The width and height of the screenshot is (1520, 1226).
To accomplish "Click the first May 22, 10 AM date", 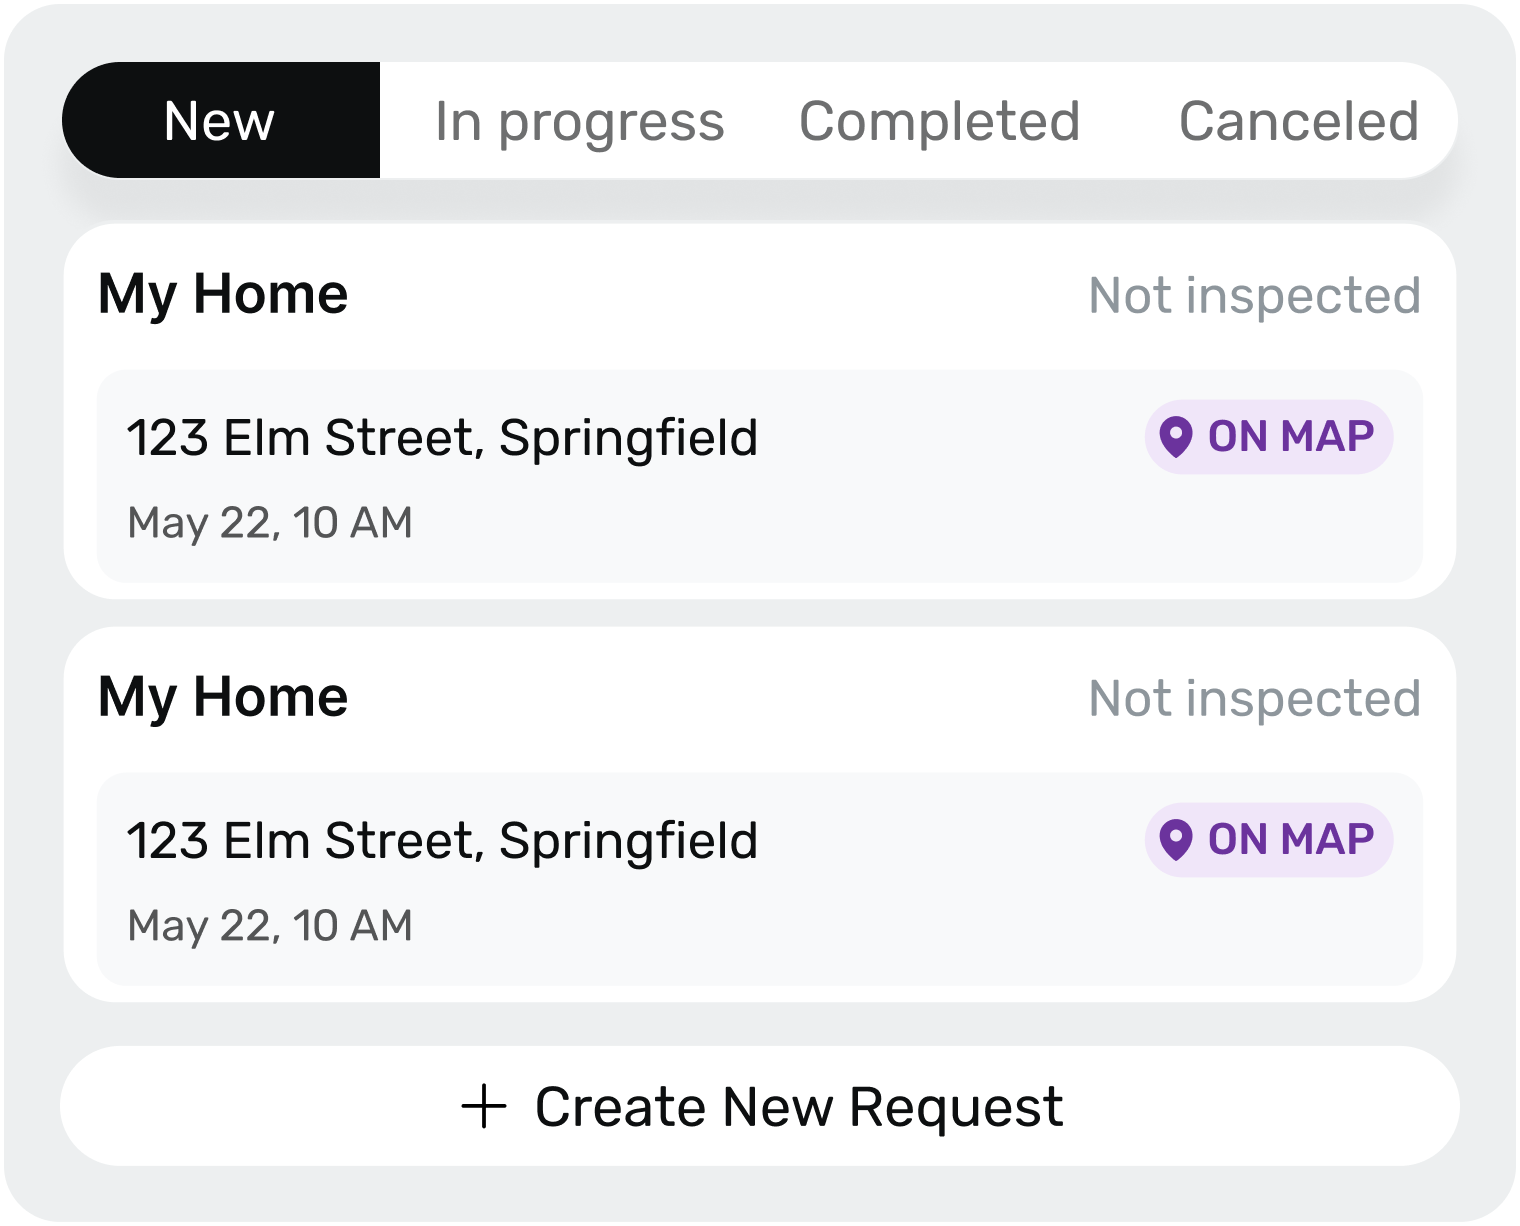I will click(x=270, y=523).
